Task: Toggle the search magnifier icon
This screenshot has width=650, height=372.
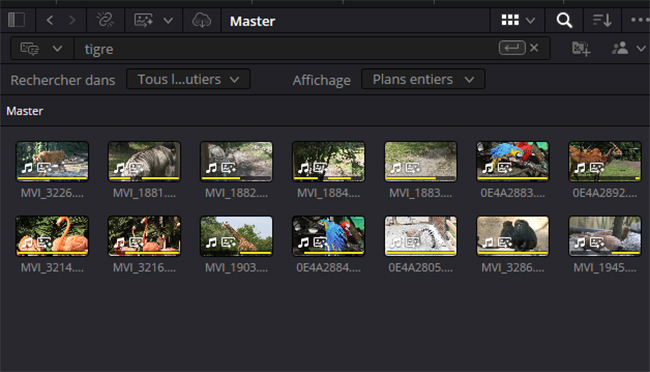Action: [564, 20]
